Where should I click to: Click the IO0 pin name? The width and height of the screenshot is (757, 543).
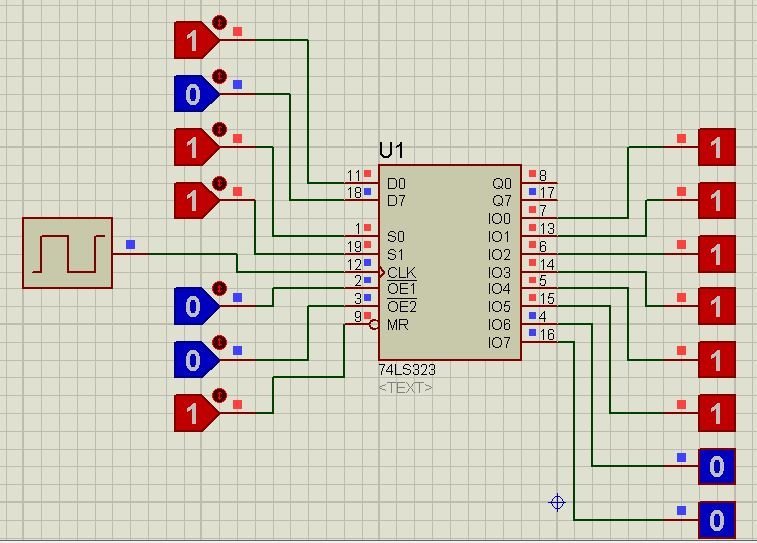coord(500,219)
